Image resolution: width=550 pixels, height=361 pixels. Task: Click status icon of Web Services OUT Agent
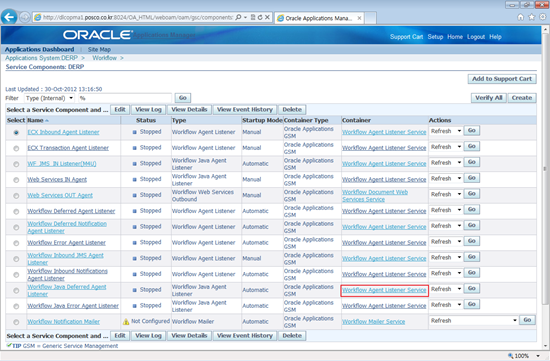pos(134,195)
